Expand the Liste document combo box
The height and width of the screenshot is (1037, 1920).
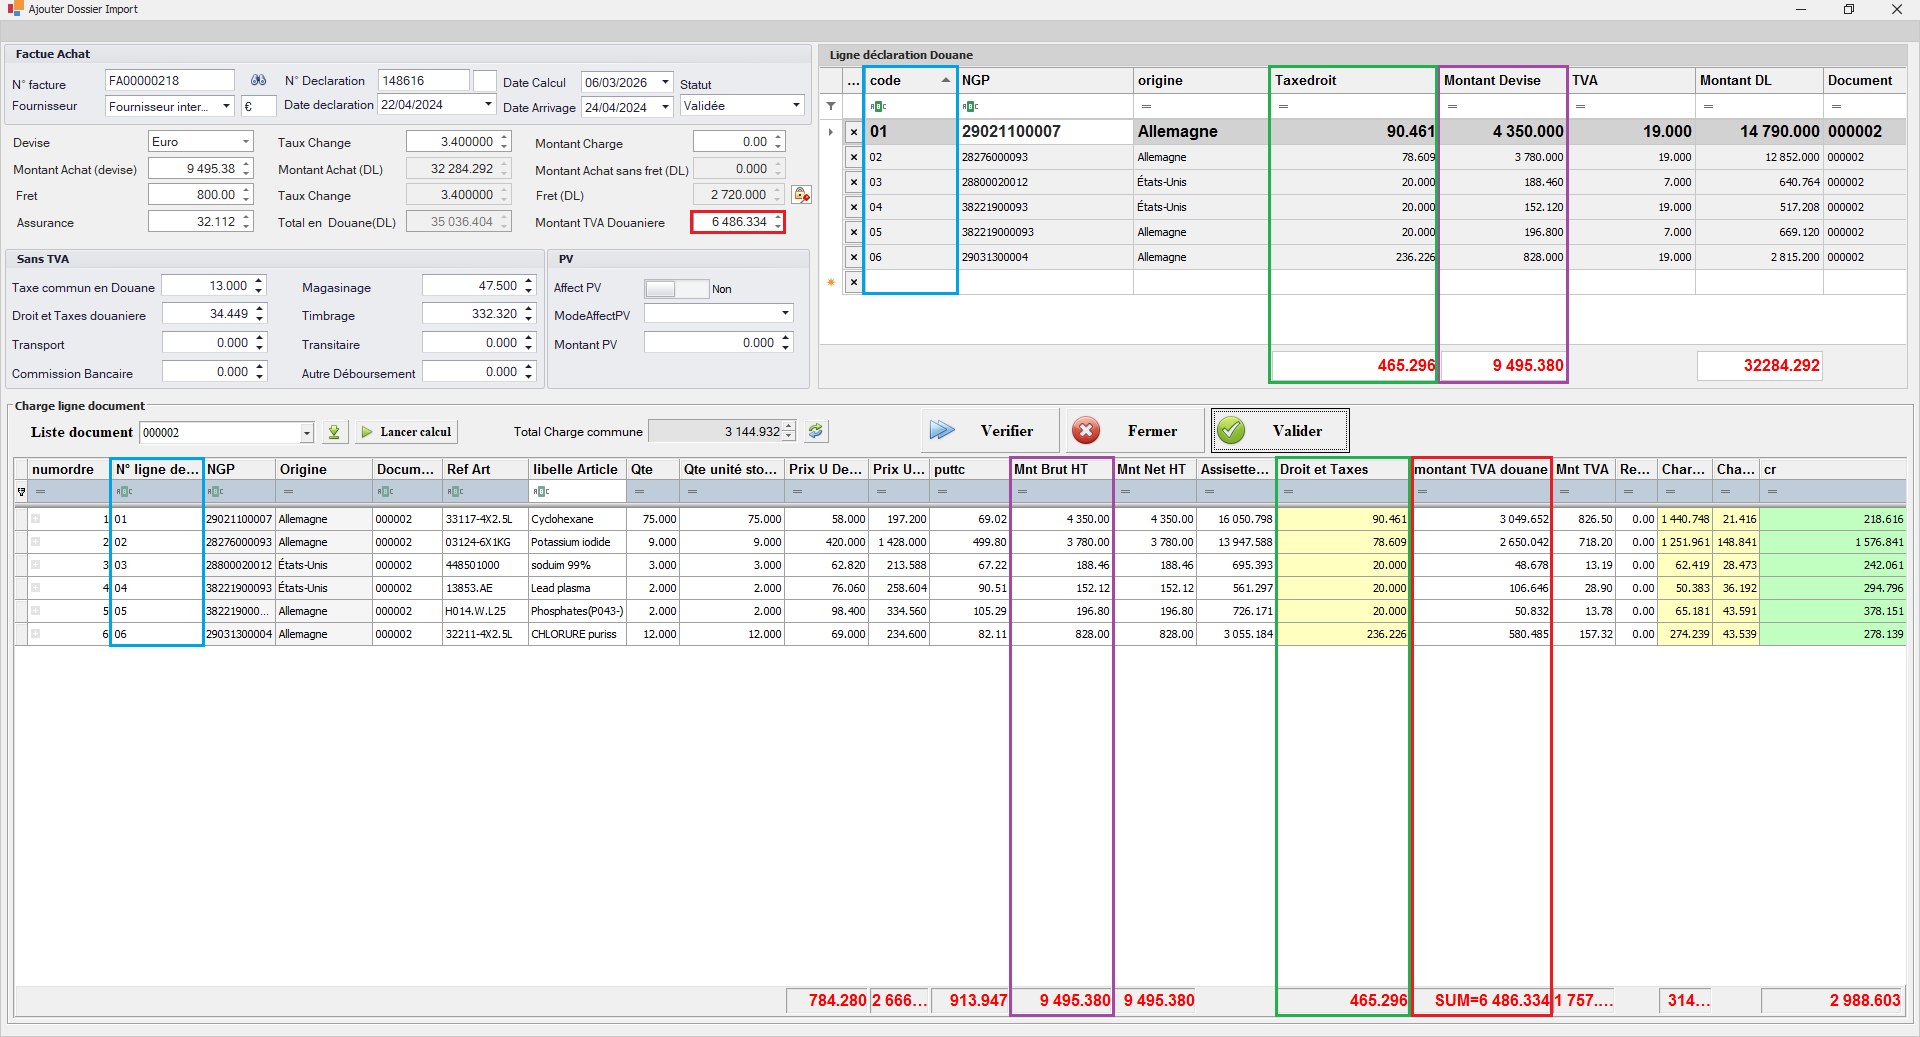pyautogui.click(x=307, y=433)
